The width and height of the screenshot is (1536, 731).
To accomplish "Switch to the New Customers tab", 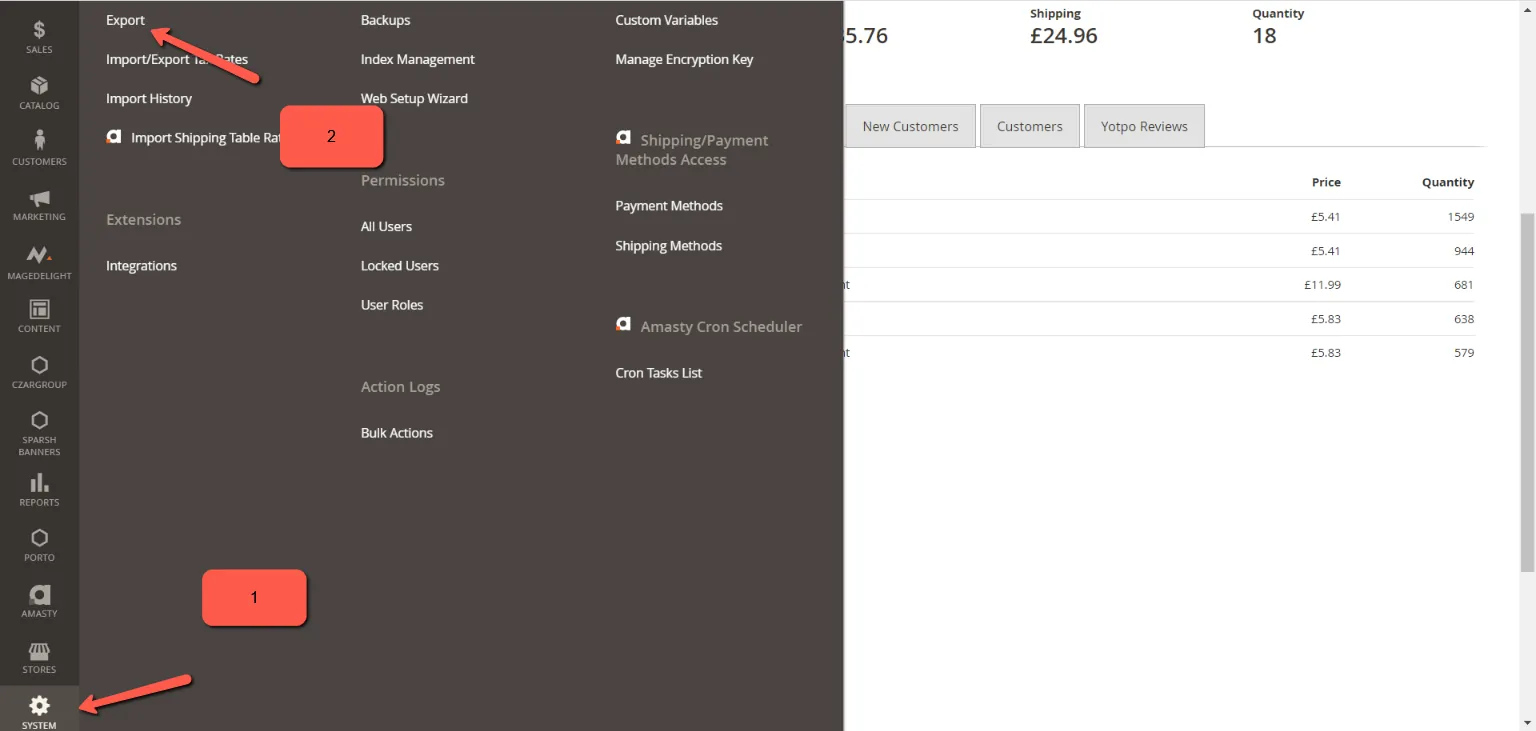I will pyautogui.click(x=910, y=126).
